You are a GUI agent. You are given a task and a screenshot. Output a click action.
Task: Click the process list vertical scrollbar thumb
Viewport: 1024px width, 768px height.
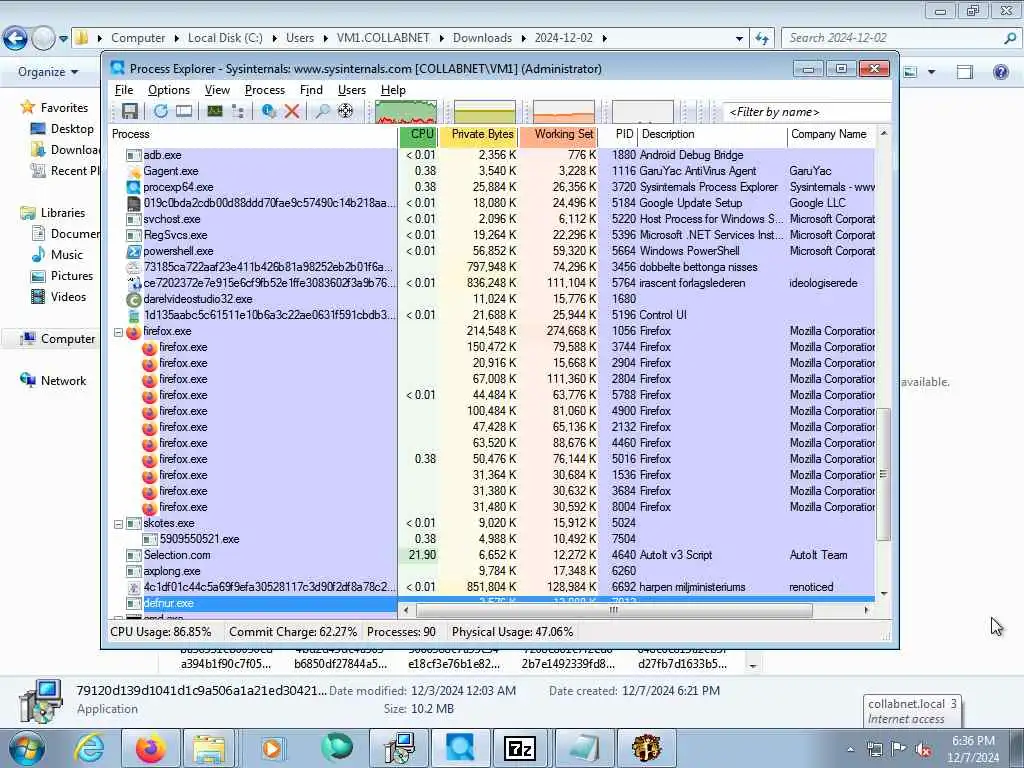click(884, 474)
